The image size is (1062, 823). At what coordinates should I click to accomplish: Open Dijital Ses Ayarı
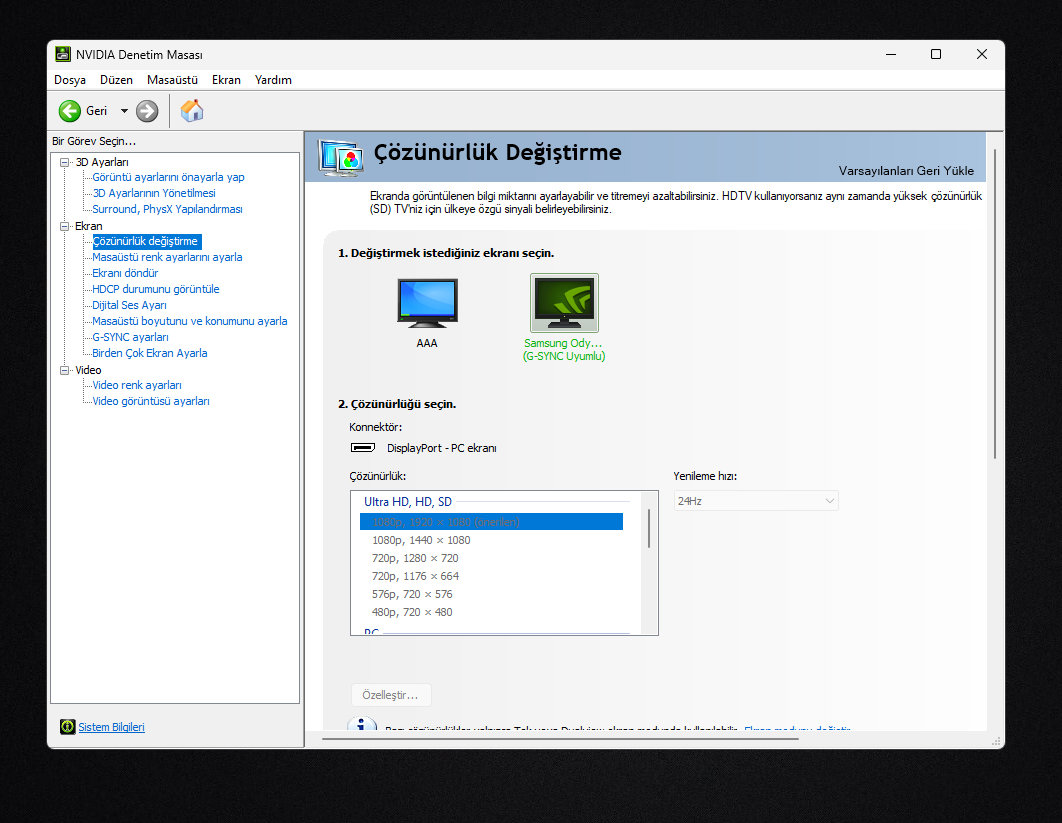(129, 305)
